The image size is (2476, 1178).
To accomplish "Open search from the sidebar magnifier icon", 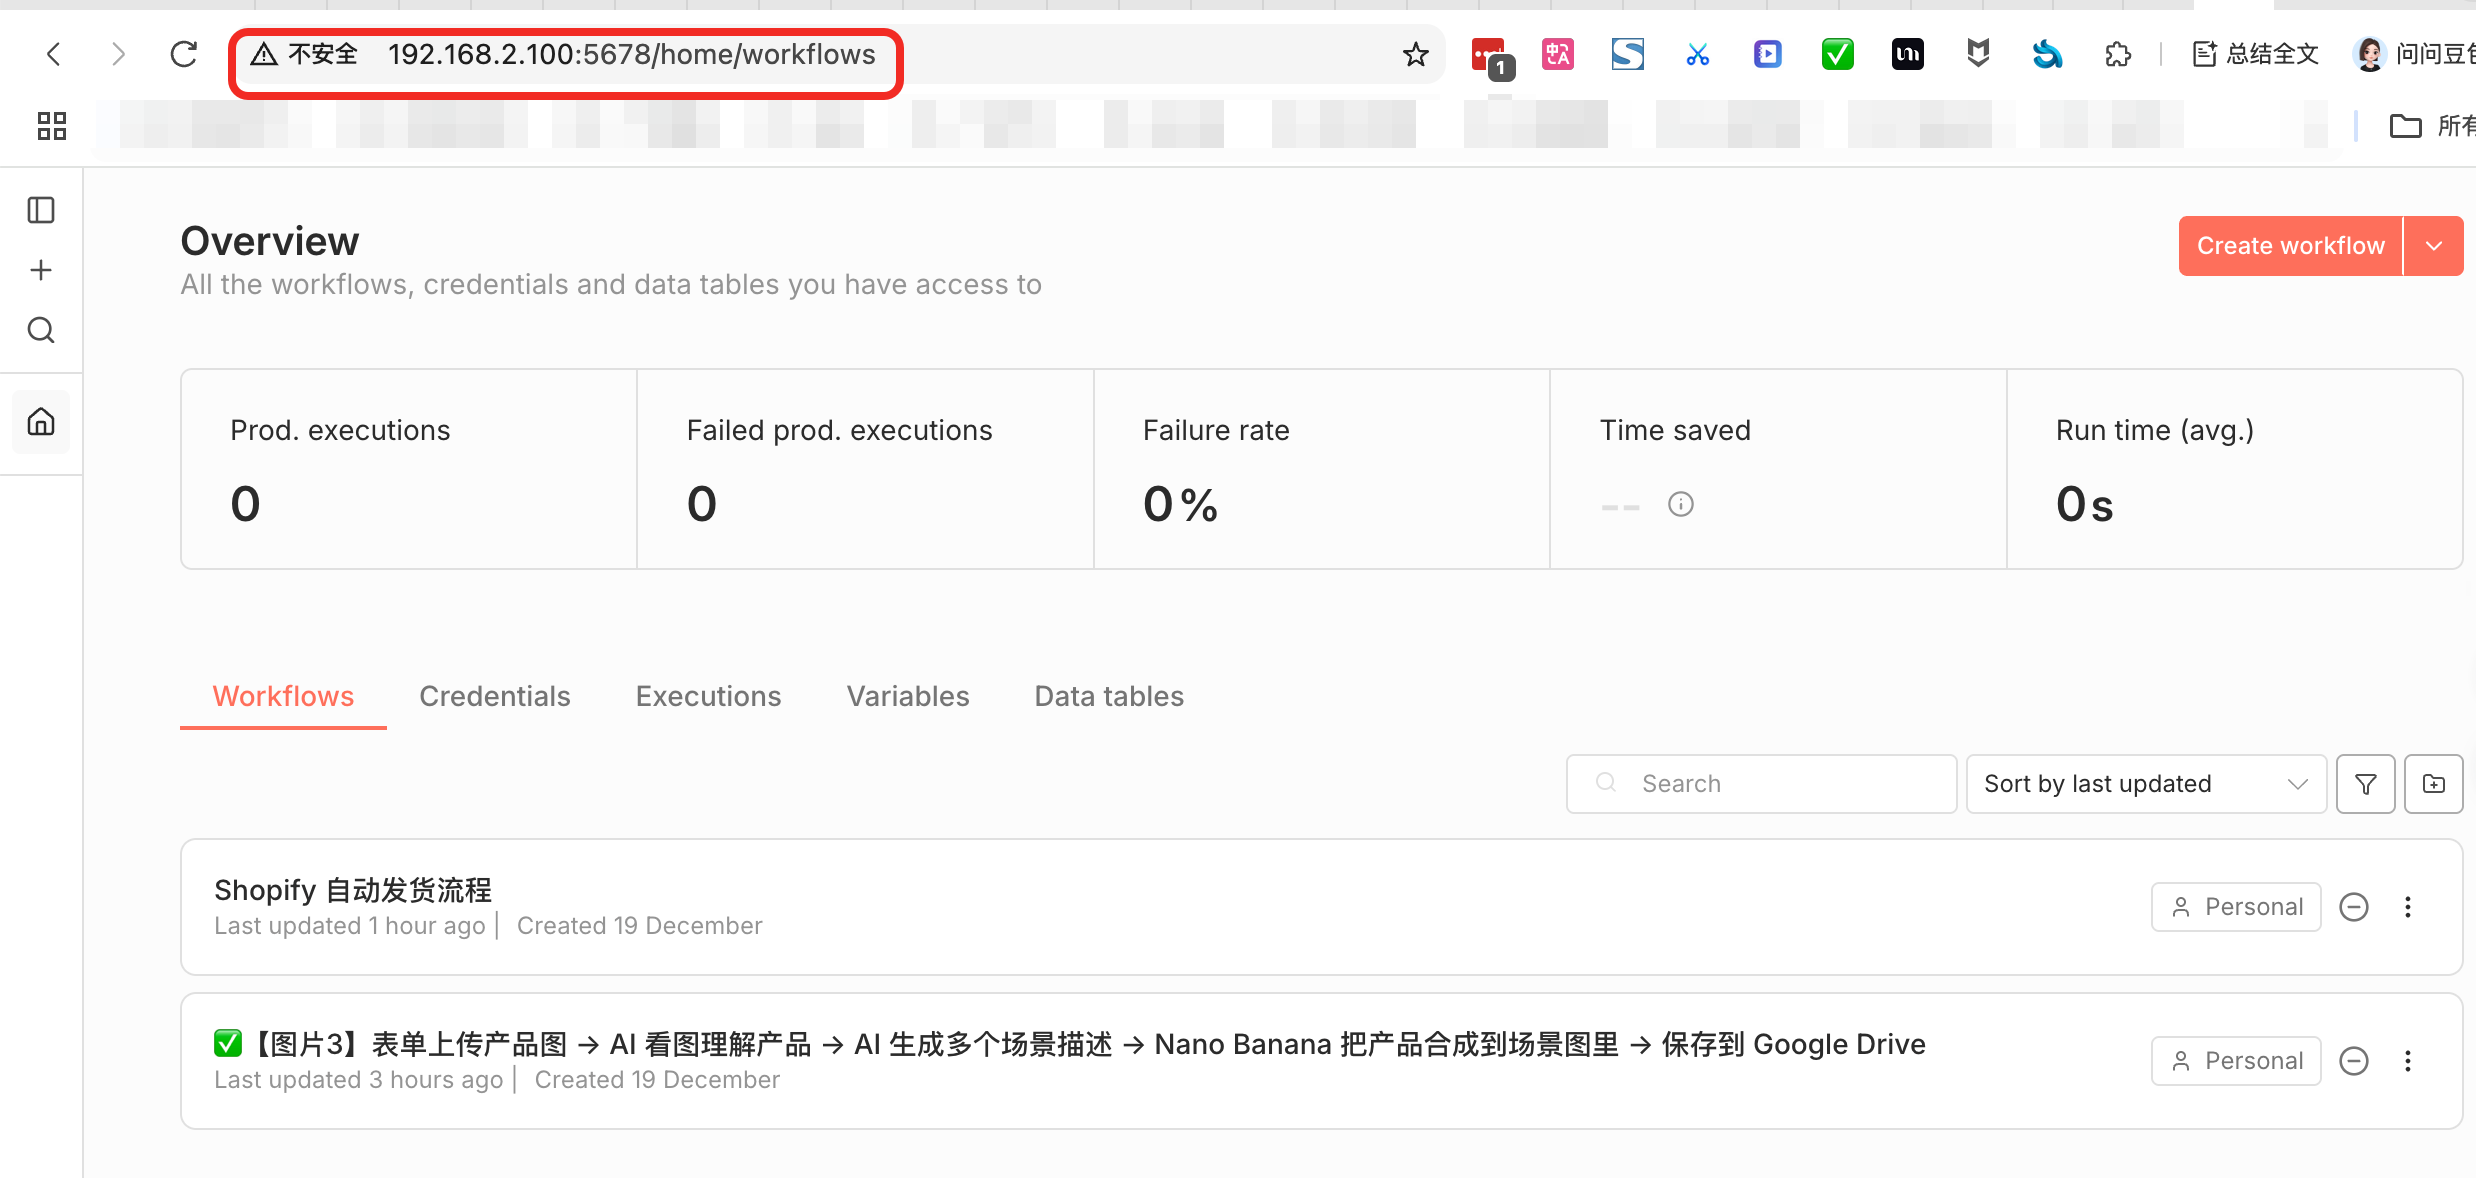I will 41,330.
